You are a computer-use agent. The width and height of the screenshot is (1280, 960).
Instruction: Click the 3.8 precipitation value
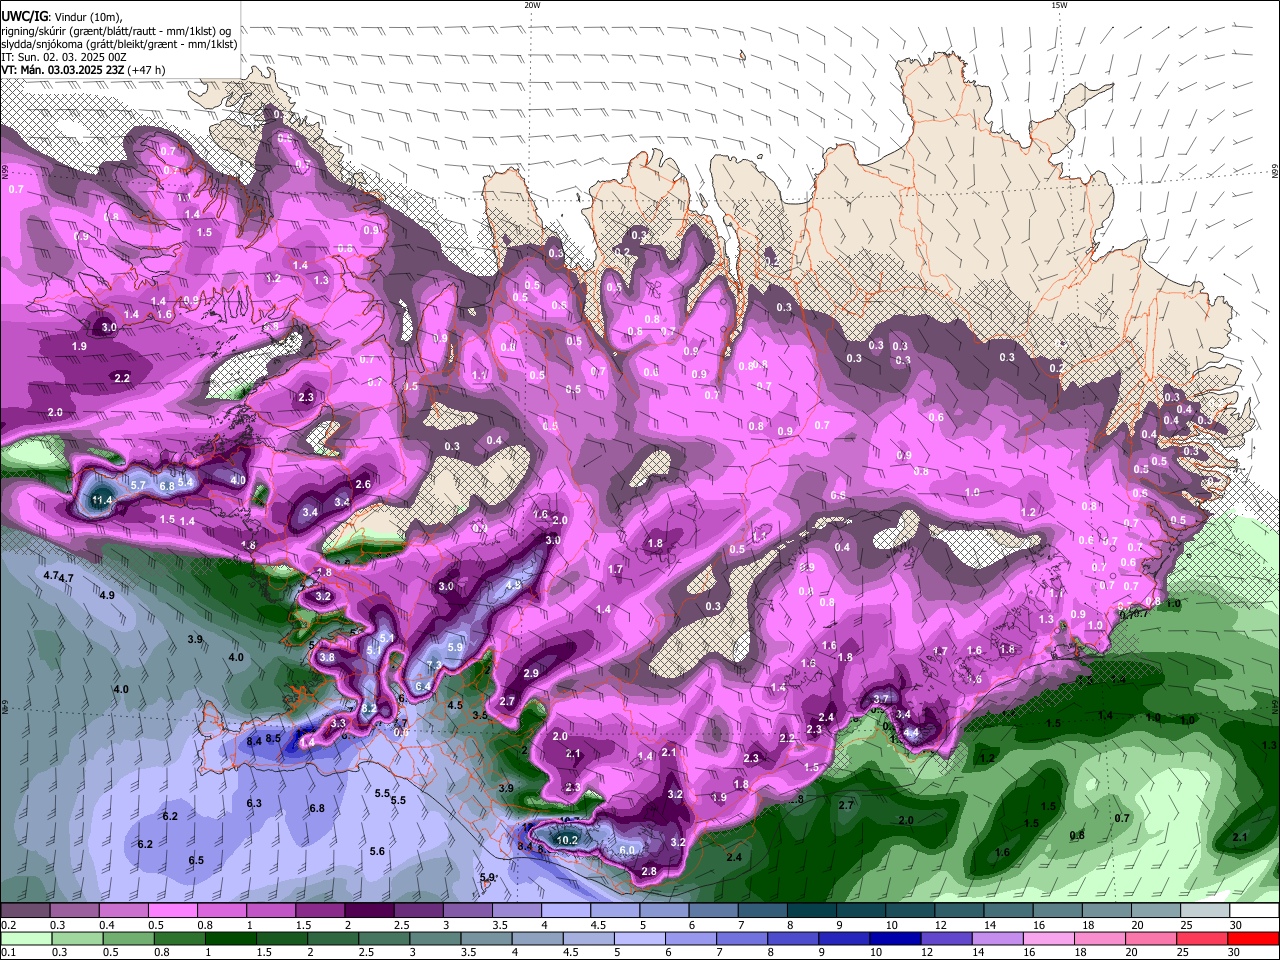coord(327,657)
